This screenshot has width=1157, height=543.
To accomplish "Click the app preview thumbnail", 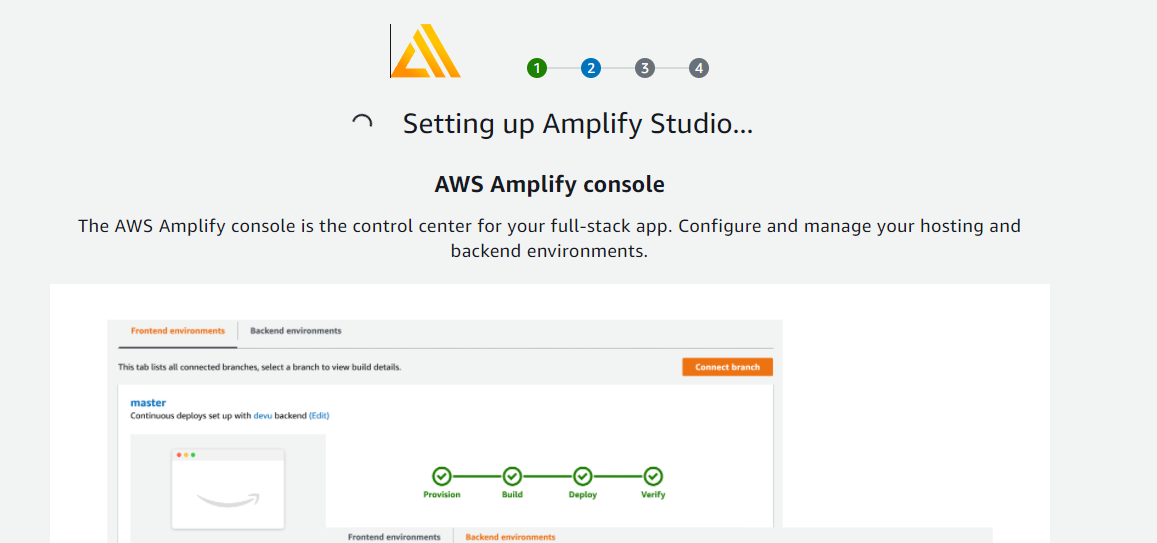I will click(x=228, y=488).
